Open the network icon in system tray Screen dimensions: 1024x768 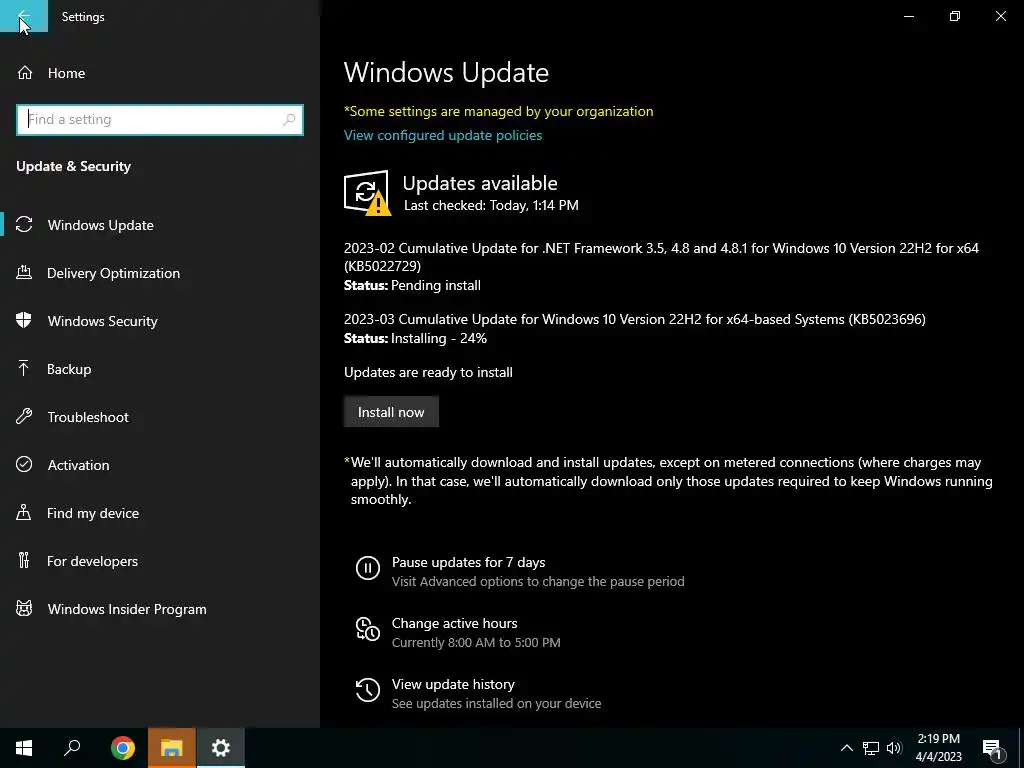[x=871, y=748]
